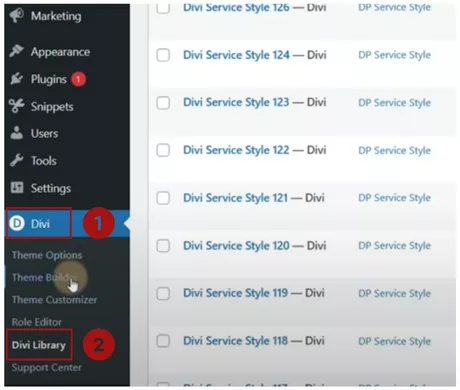Open Role Editor submenu item
The height and width of the screenshot is (390, 460).
(x=37, y=322)
